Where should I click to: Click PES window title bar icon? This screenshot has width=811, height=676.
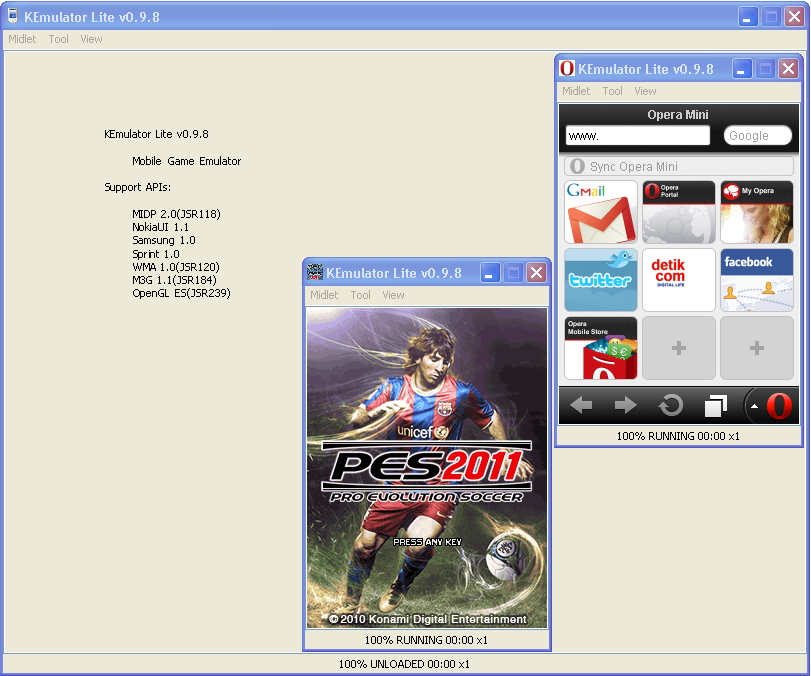point(314,272)
